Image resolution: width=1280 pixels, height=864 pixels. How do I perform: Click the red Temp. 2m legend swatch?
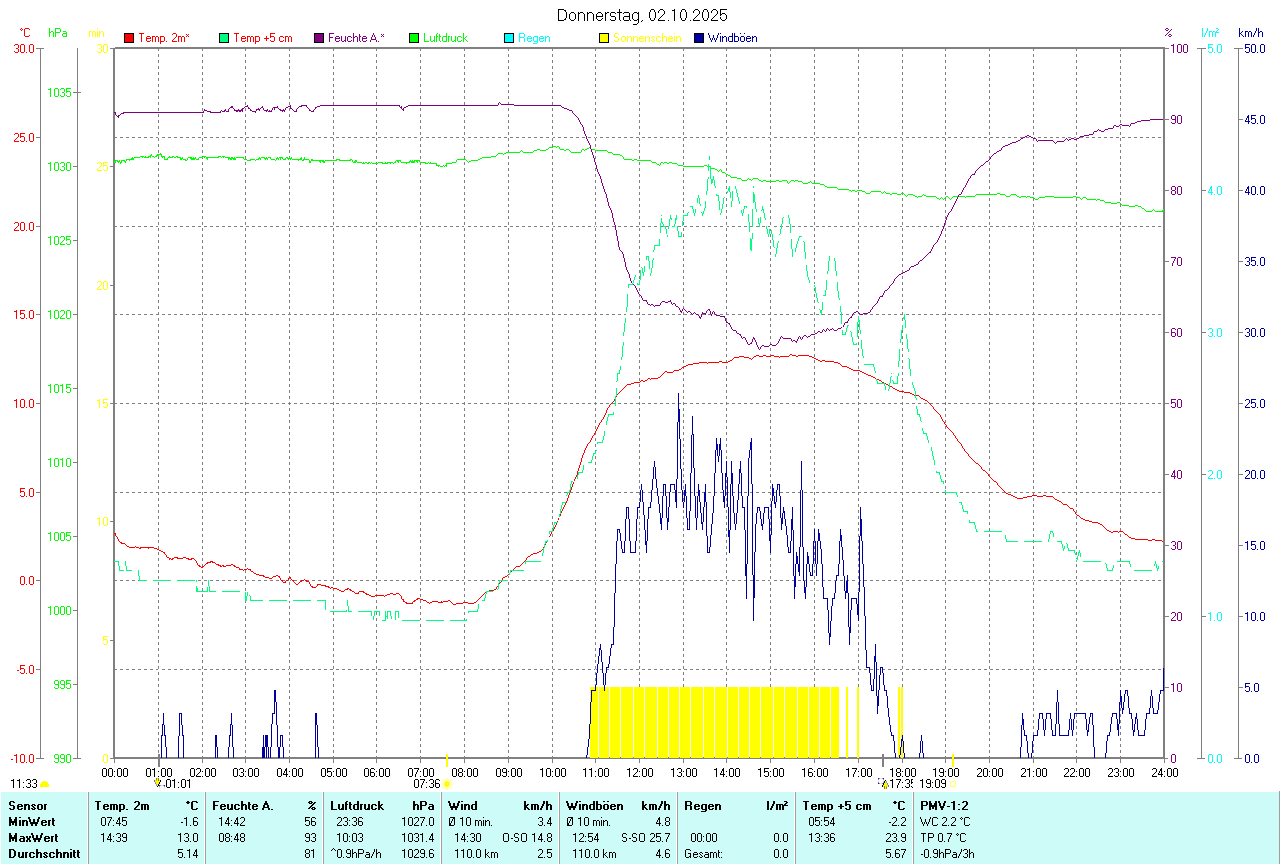pyautogui.click(x=129, y=38)
